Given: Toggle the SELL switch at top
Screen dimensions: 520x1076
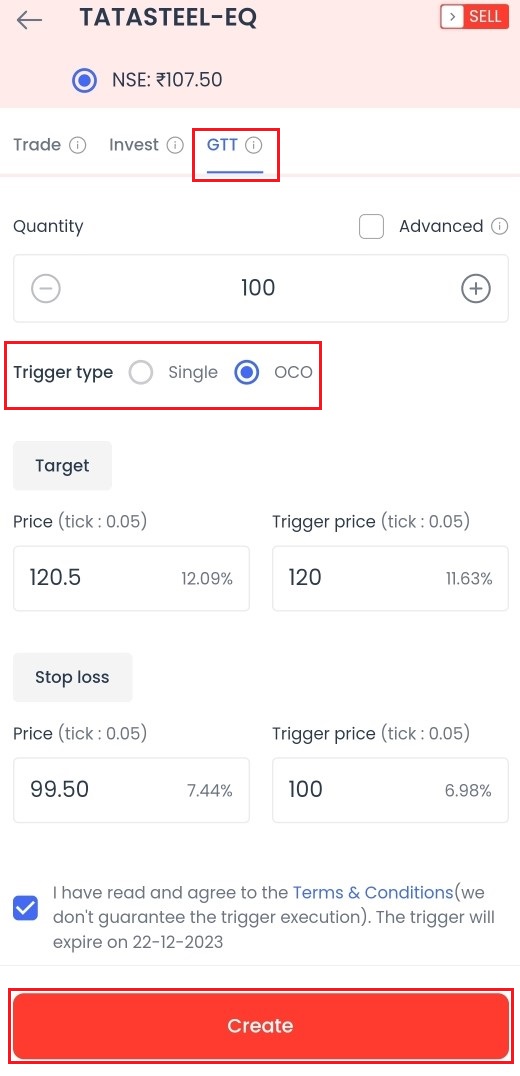Looking at the screenshot, I should pos(474,17).
